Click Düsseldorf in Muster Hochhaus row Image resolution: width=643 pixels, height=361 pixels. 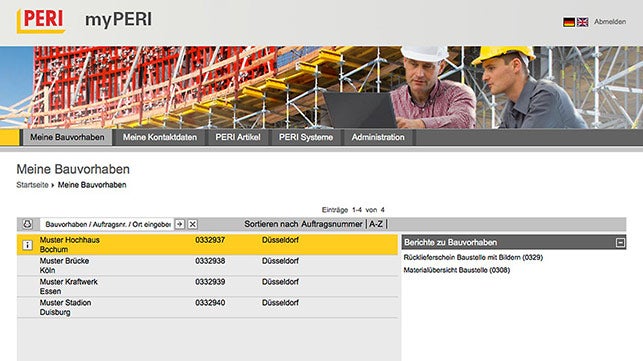pyautogui.click(x=280, y=240)
